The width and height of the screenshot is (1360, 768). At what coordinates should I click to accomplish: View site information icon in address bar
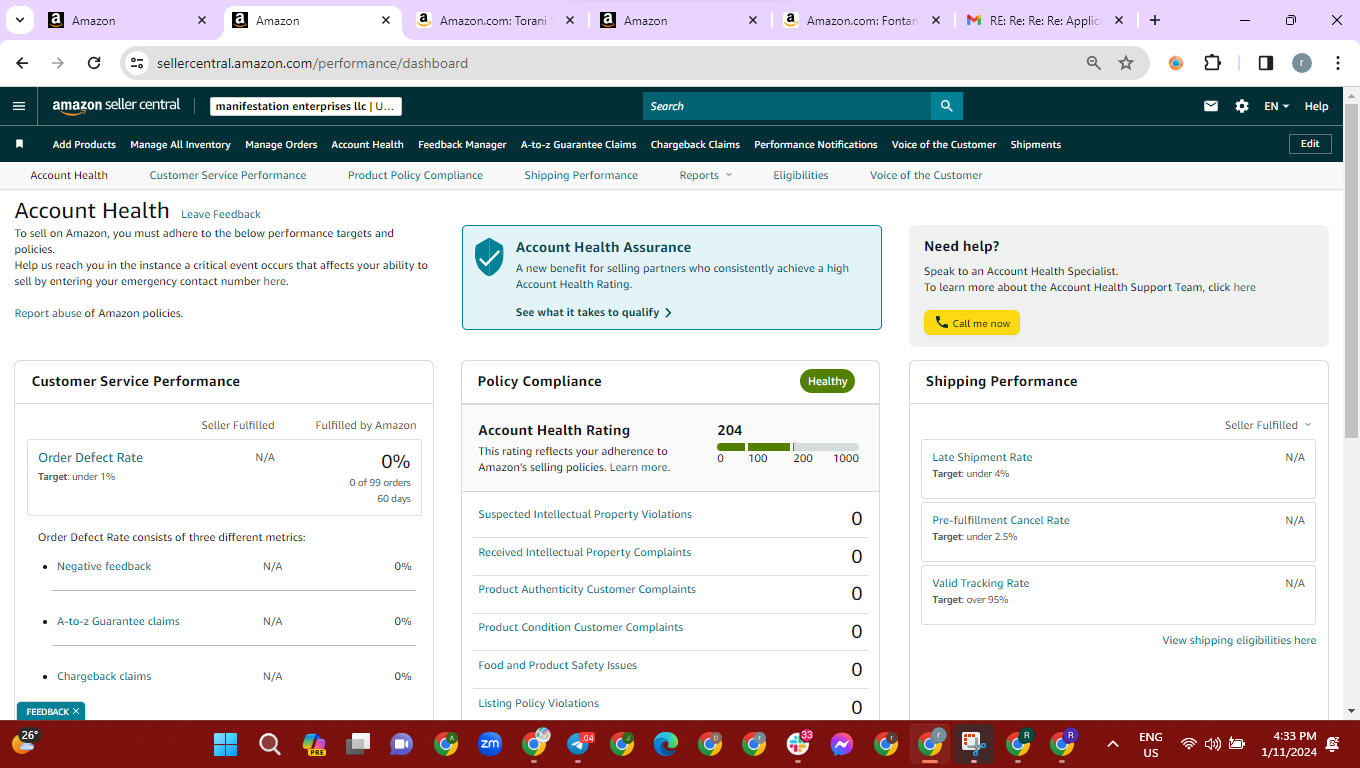pos(138,63)
